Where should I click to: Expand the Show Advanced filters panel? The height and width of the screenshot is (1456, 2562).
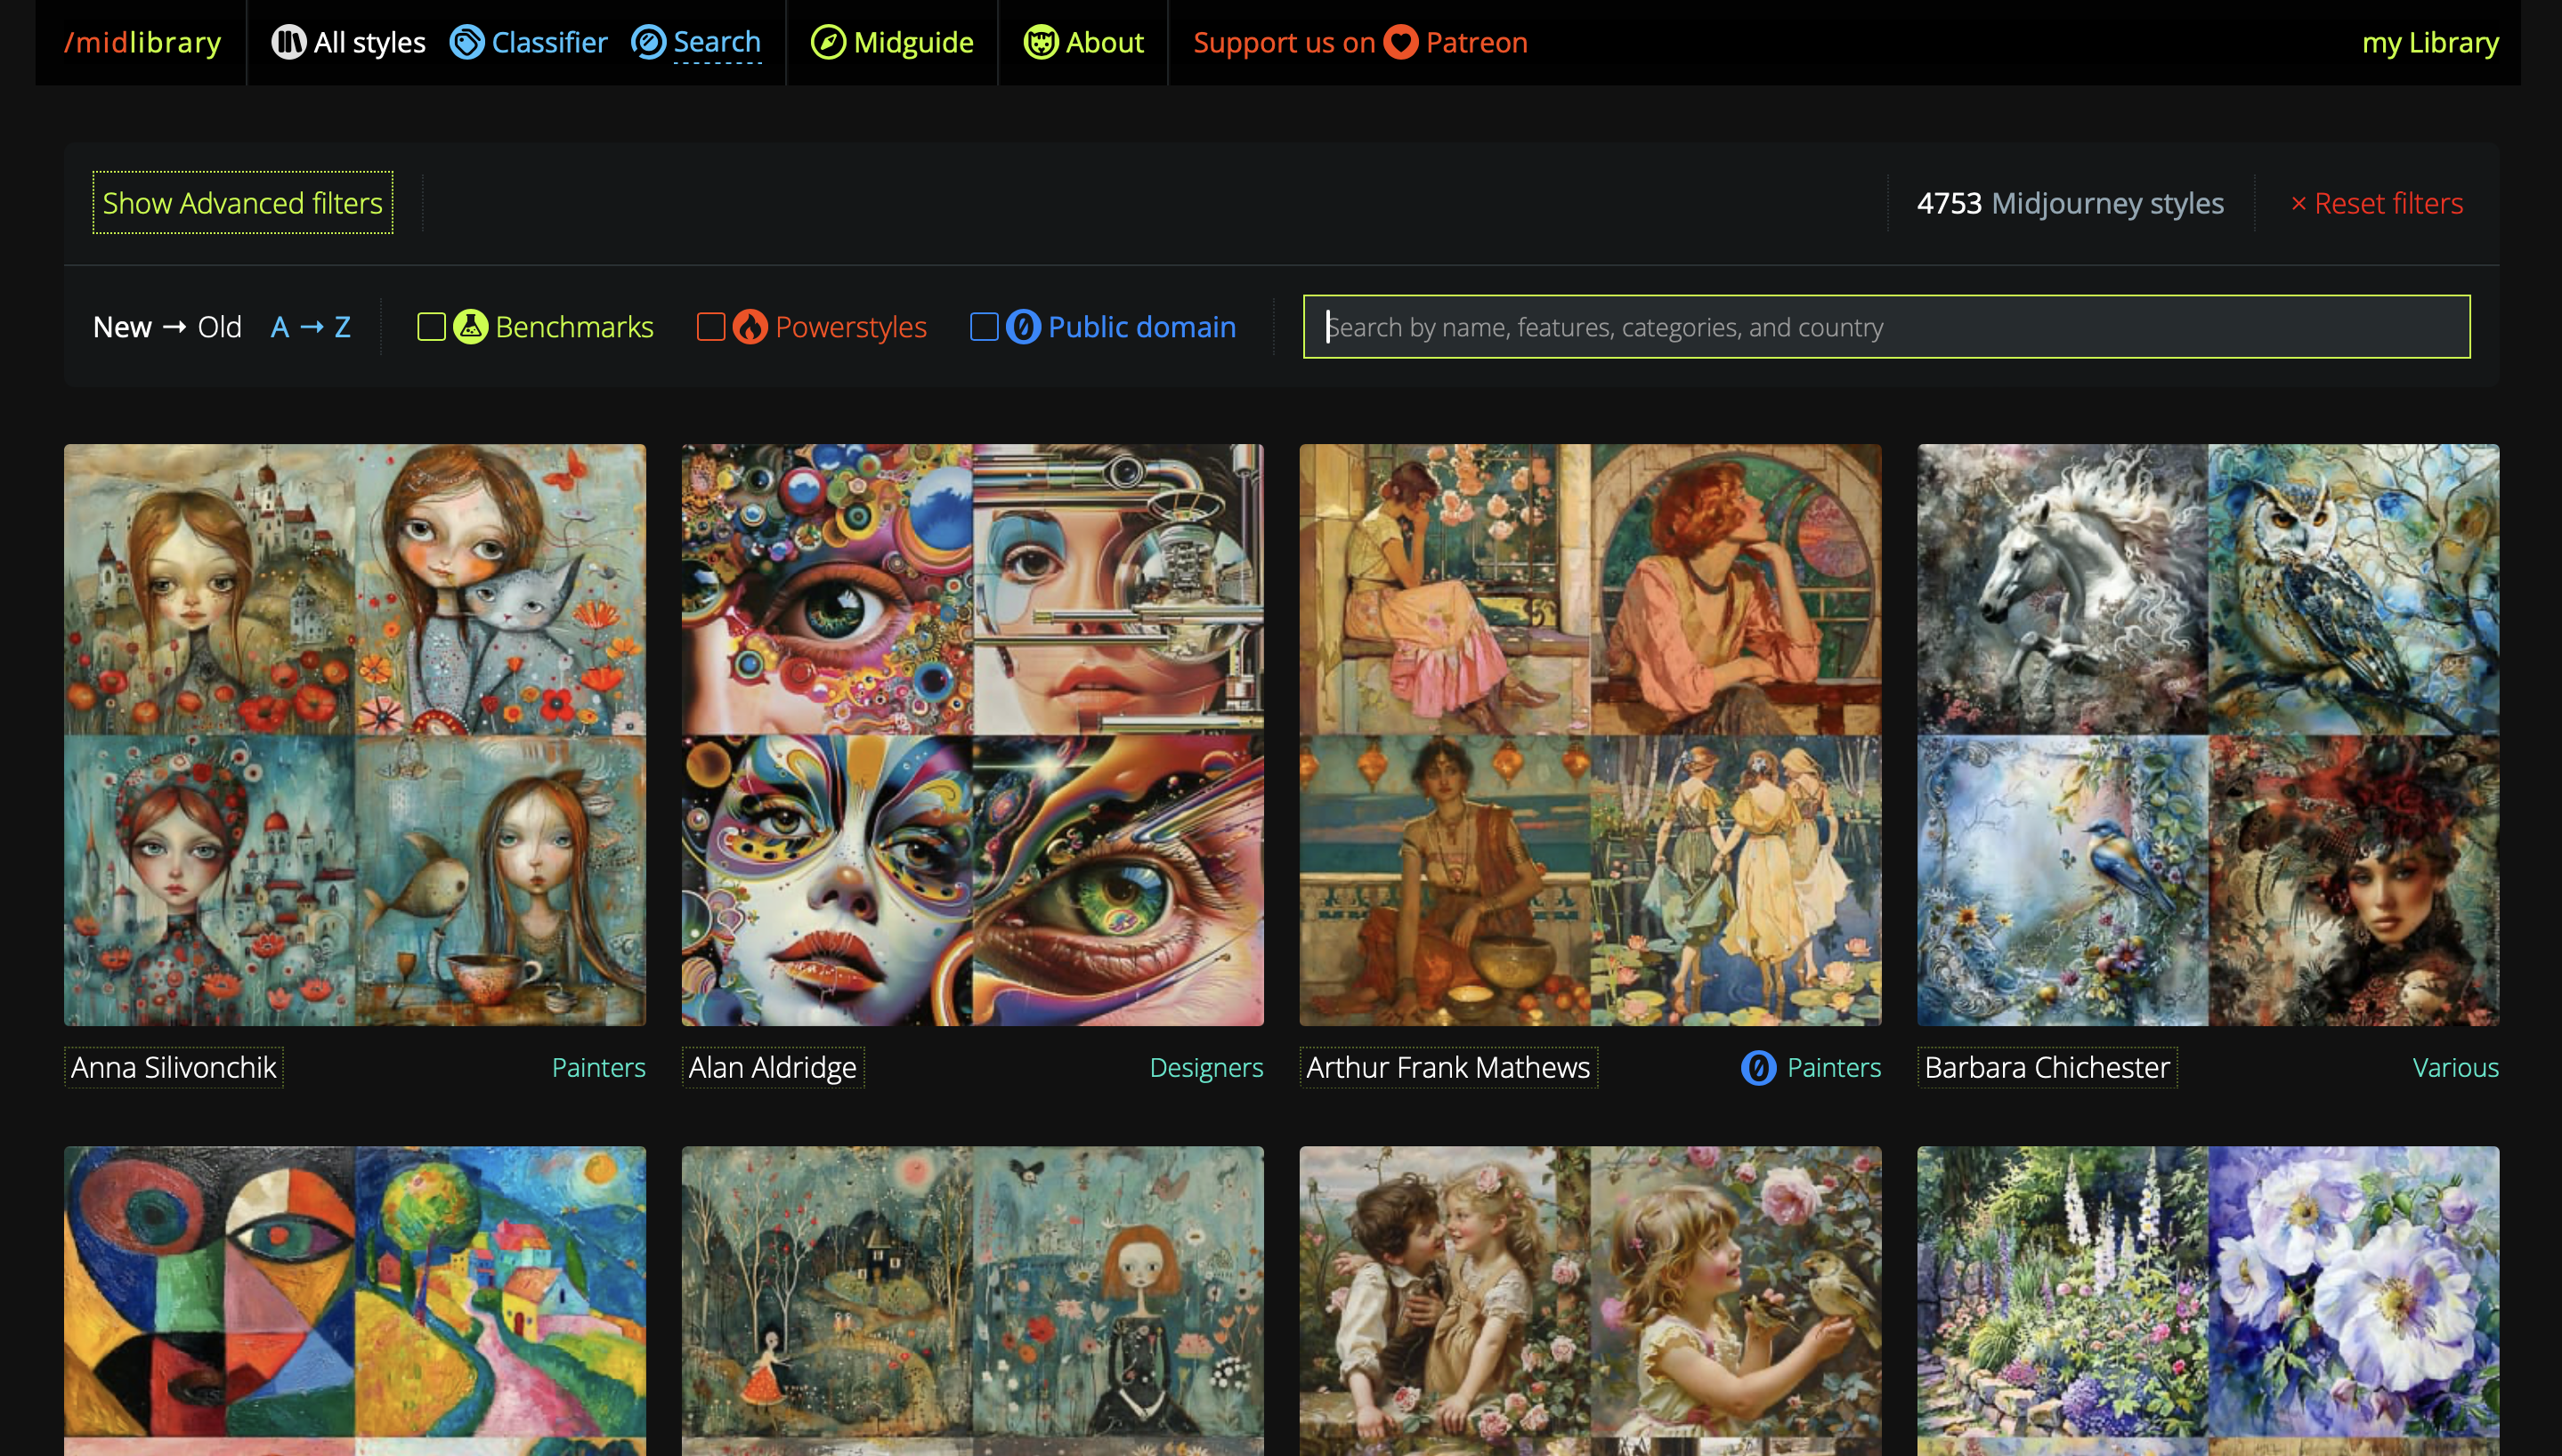(242, 203)
